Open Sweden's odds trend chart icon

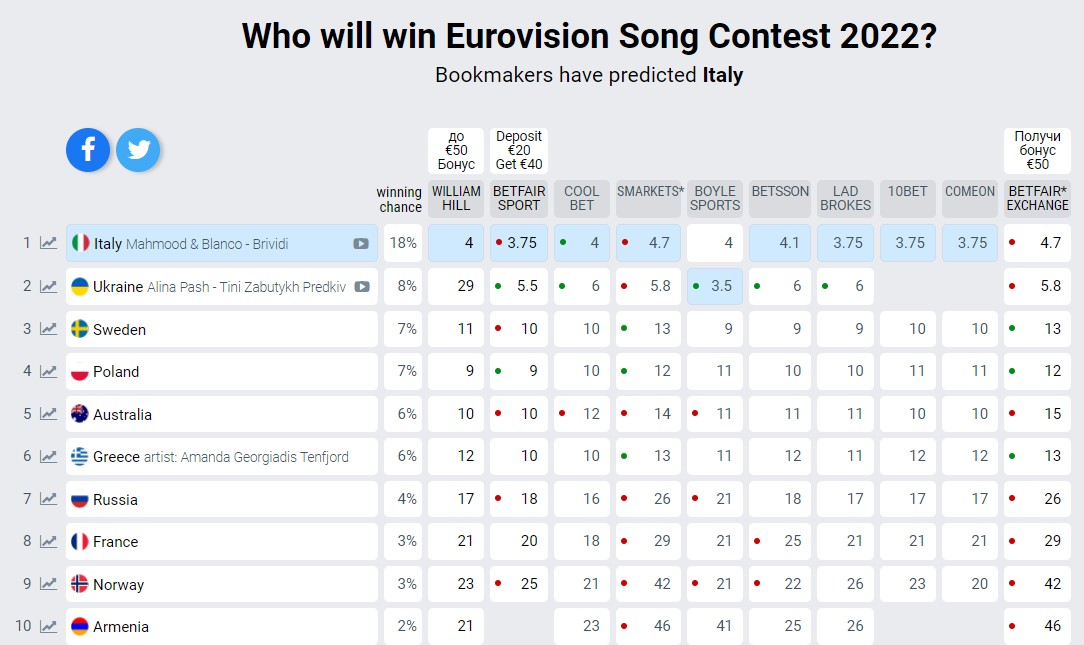tap(48, 329)
